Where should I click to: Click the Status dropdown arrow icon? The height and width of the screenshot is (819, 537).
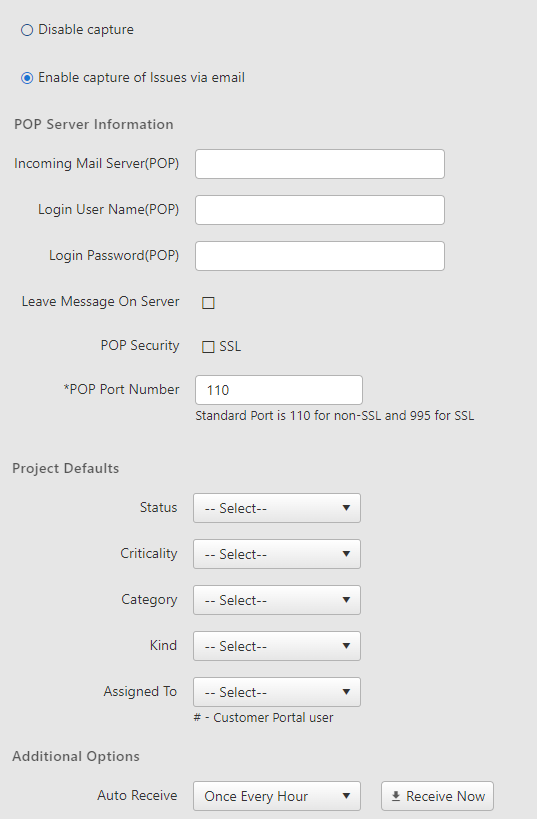[x=346, y=508]
